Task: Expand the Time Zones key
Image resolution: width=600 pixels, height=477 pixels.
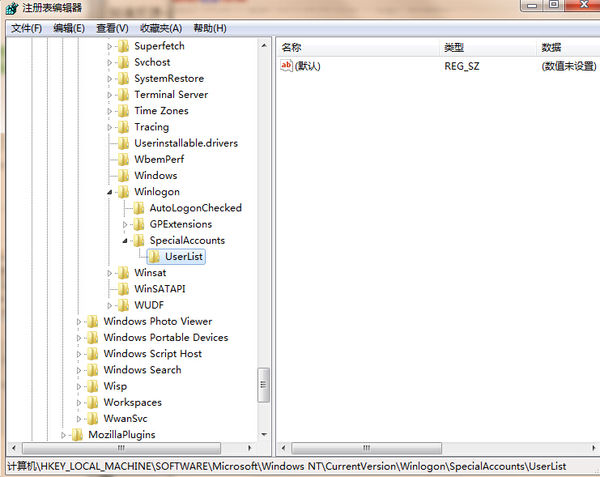Action: point(109,111)
